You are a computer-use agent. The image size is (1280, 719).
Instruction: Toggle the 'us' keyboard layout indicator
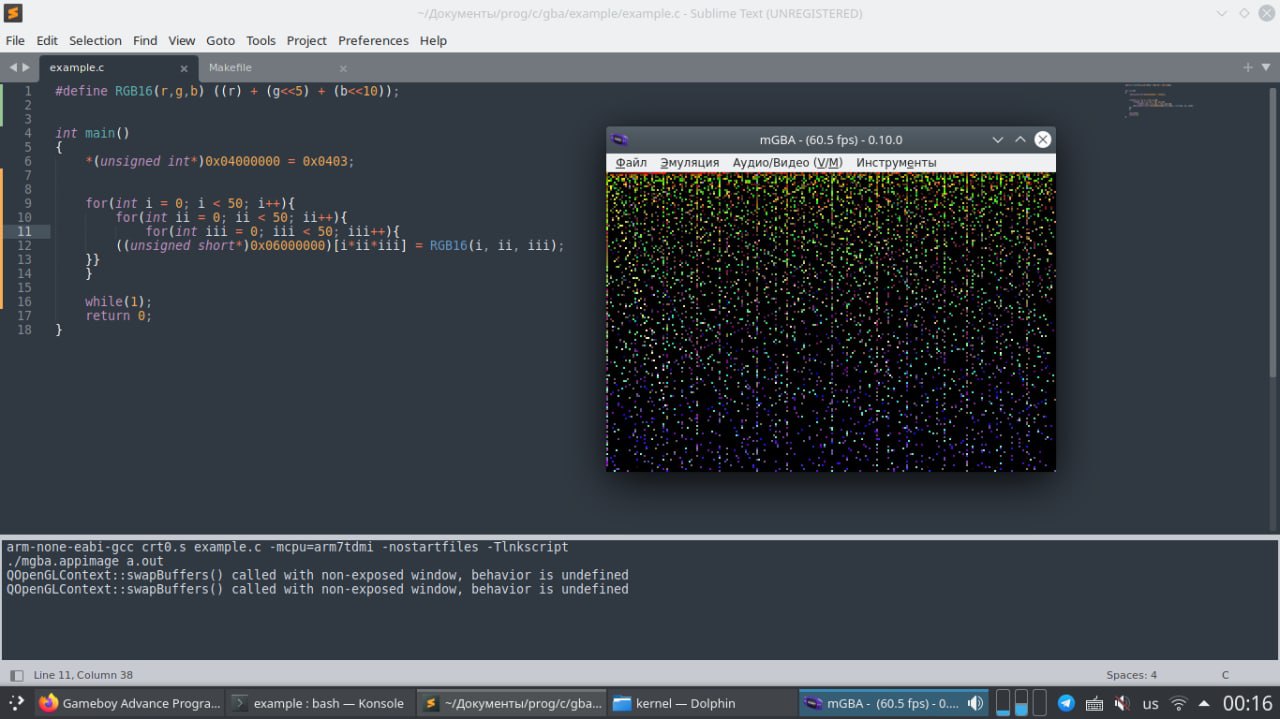(1151, 703)
